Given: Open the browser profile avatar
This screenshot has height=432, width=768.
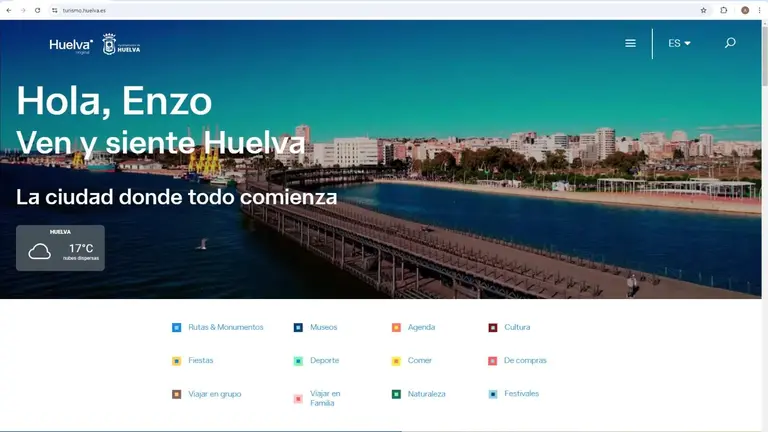Looking at the screenshot, I should (745, 10).
